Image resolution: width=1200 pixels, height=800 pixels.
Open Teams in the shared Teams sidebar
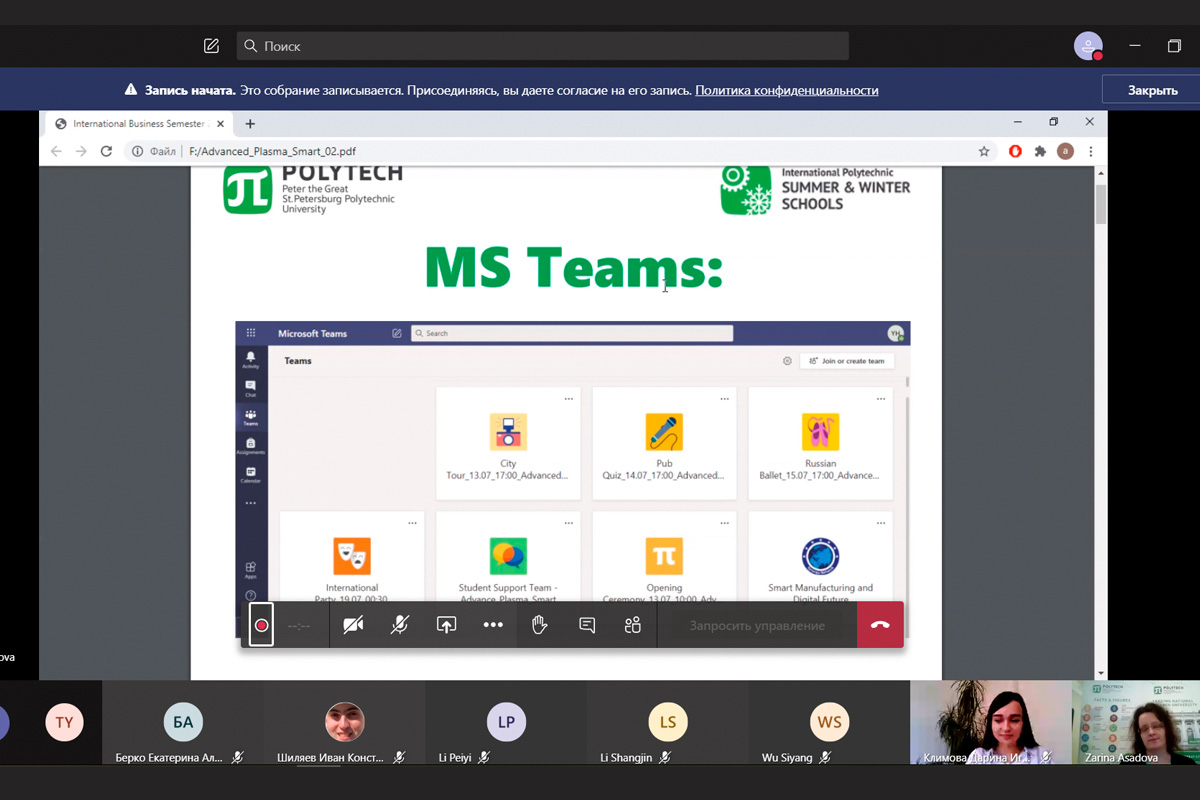250,418
